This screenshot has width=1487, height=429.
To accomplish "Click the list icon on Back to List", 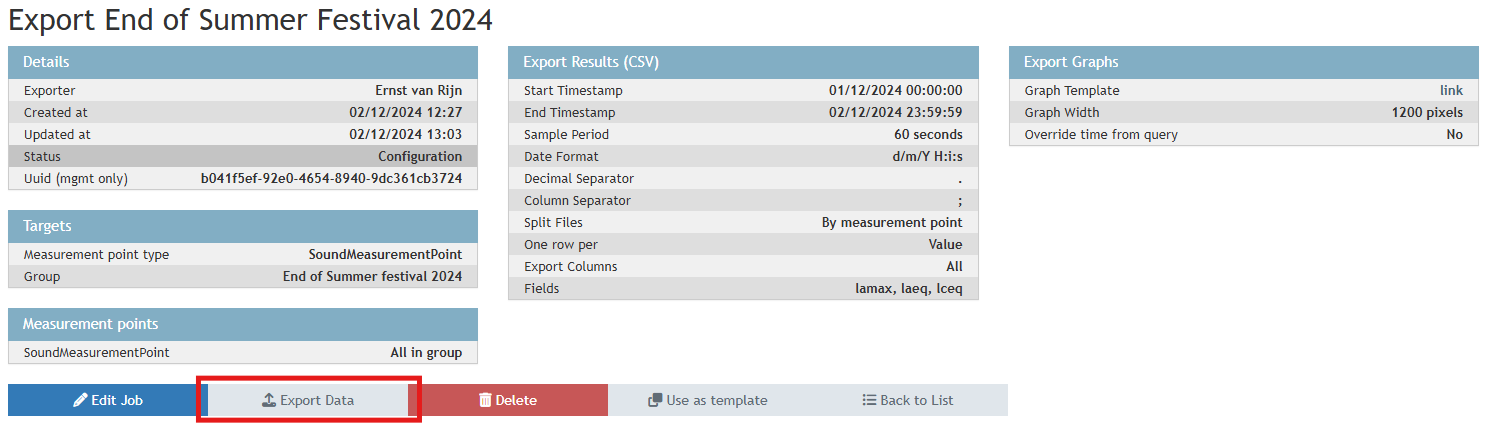I will pos(869,400).
